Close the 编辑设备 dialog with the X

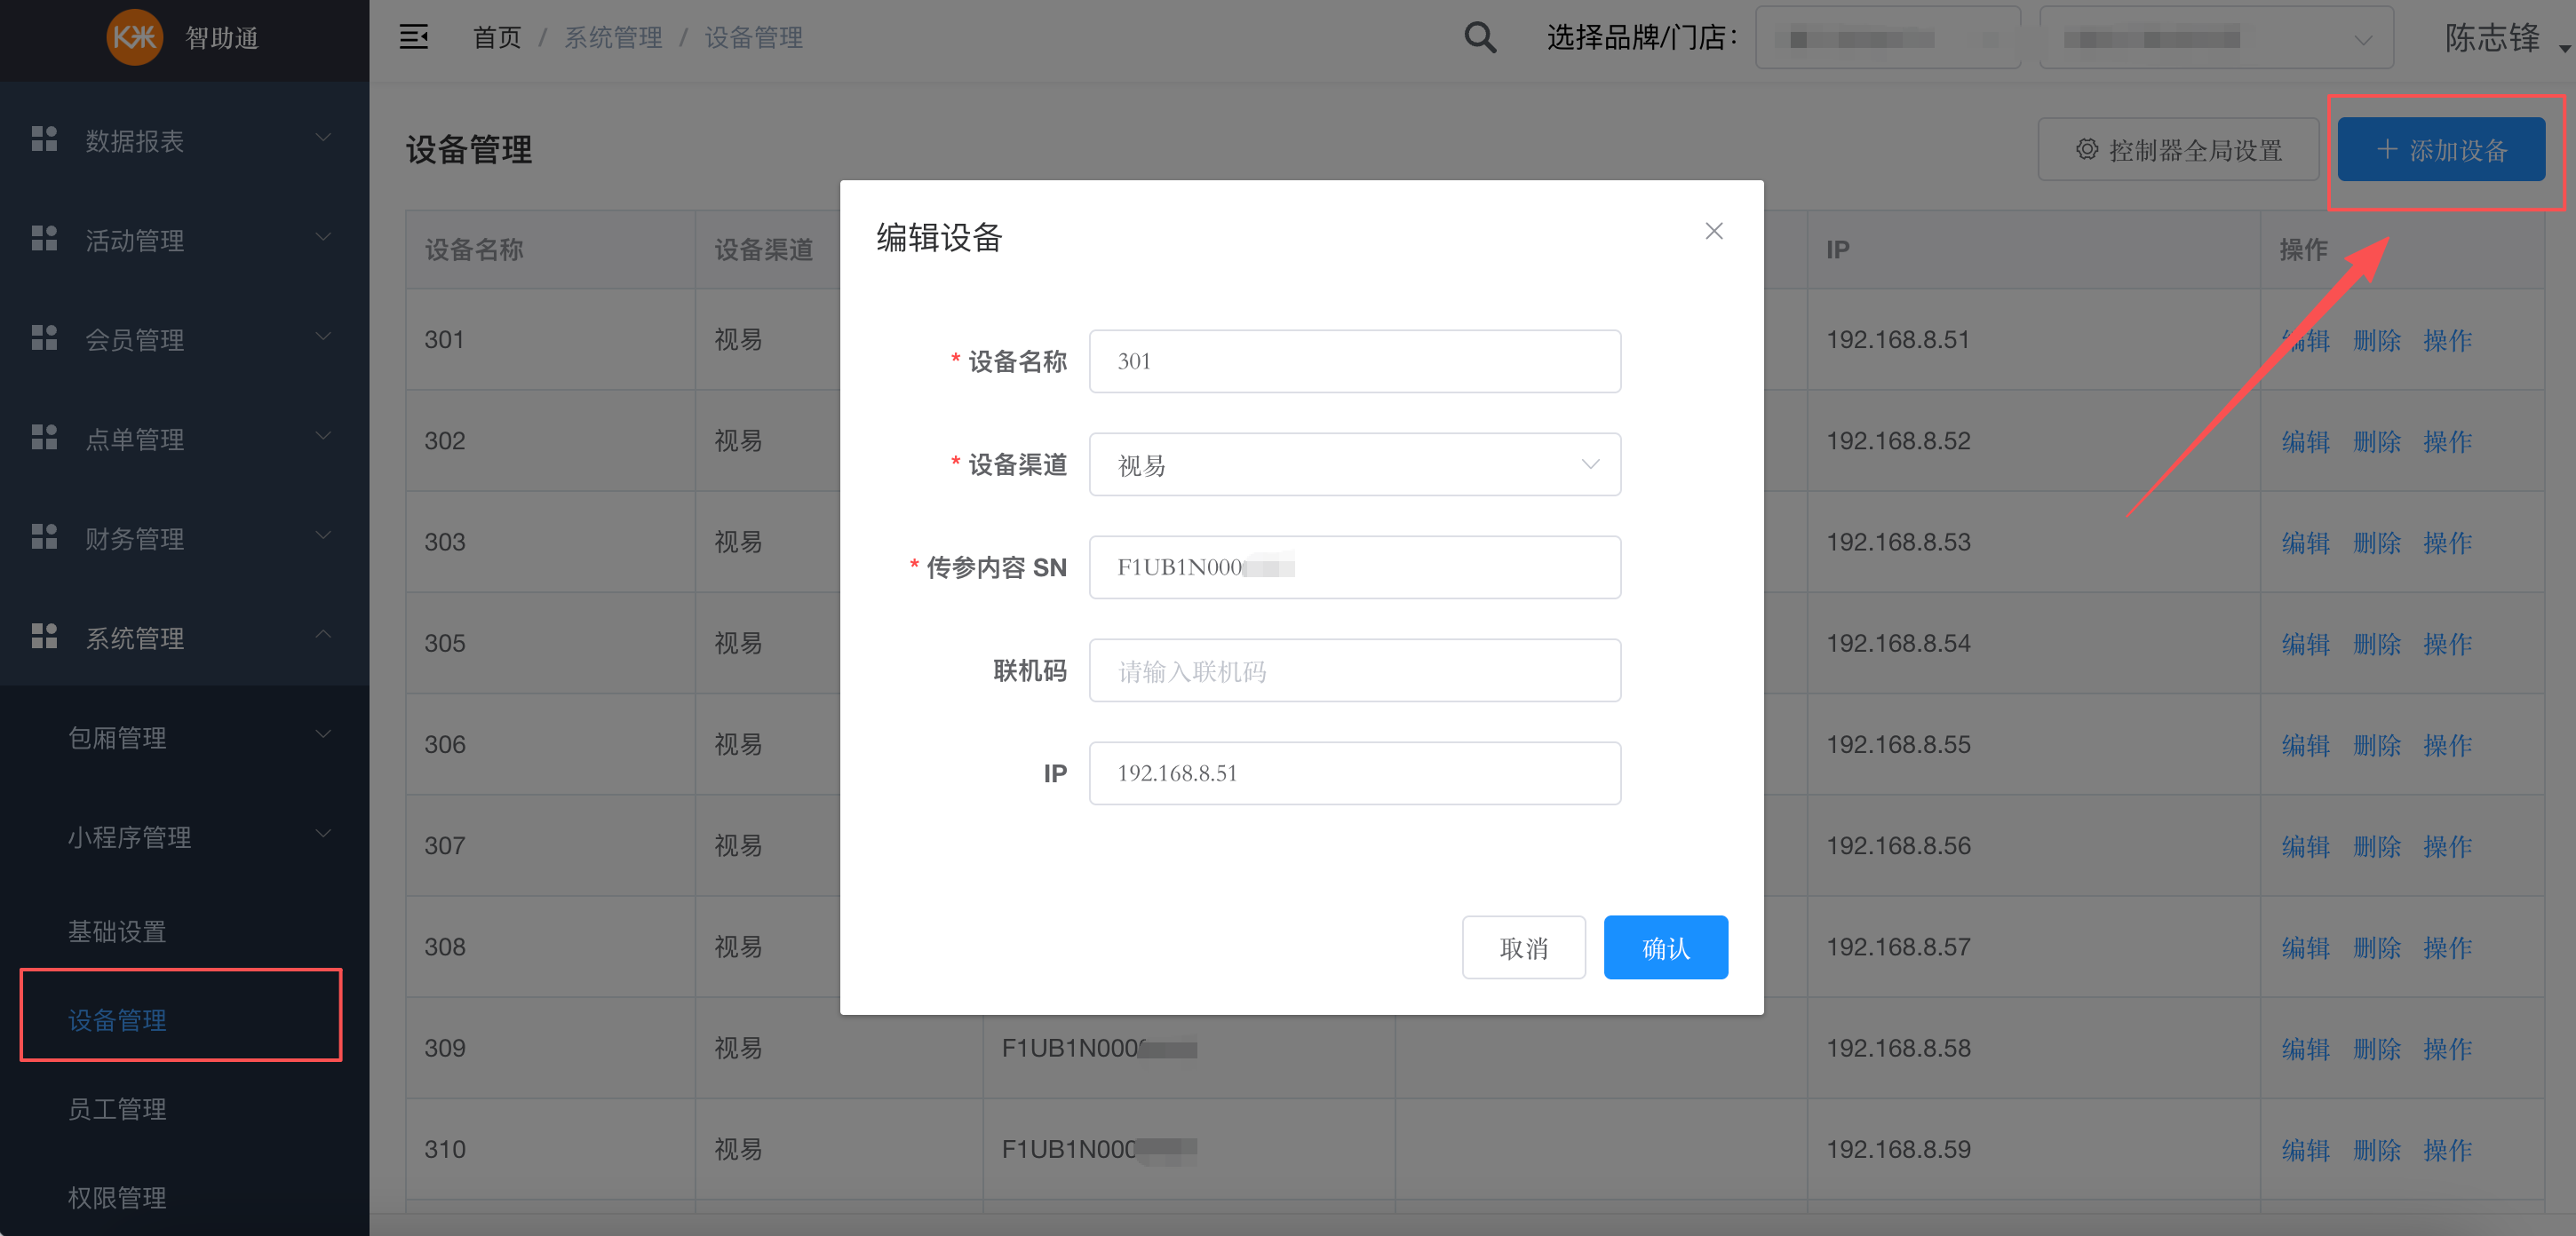pyautogui.click(x=1714, y=231)
